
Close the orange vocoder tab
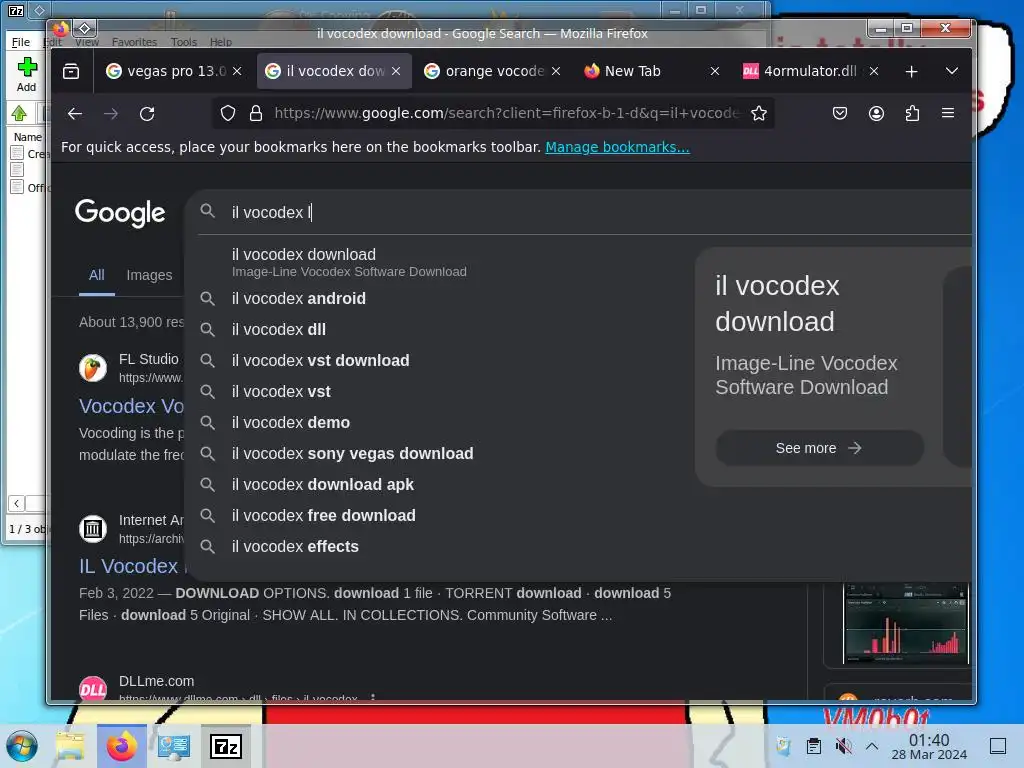[x=556, y=71]
